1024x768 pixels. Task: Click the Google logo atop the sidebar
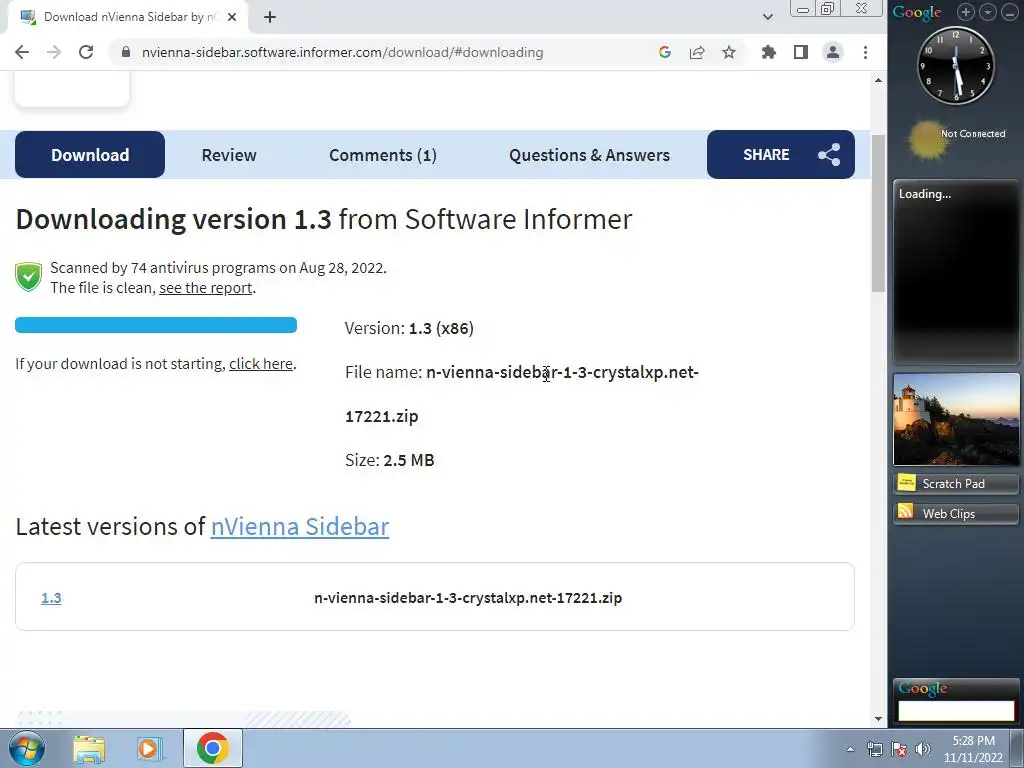(x=917, y=12)
